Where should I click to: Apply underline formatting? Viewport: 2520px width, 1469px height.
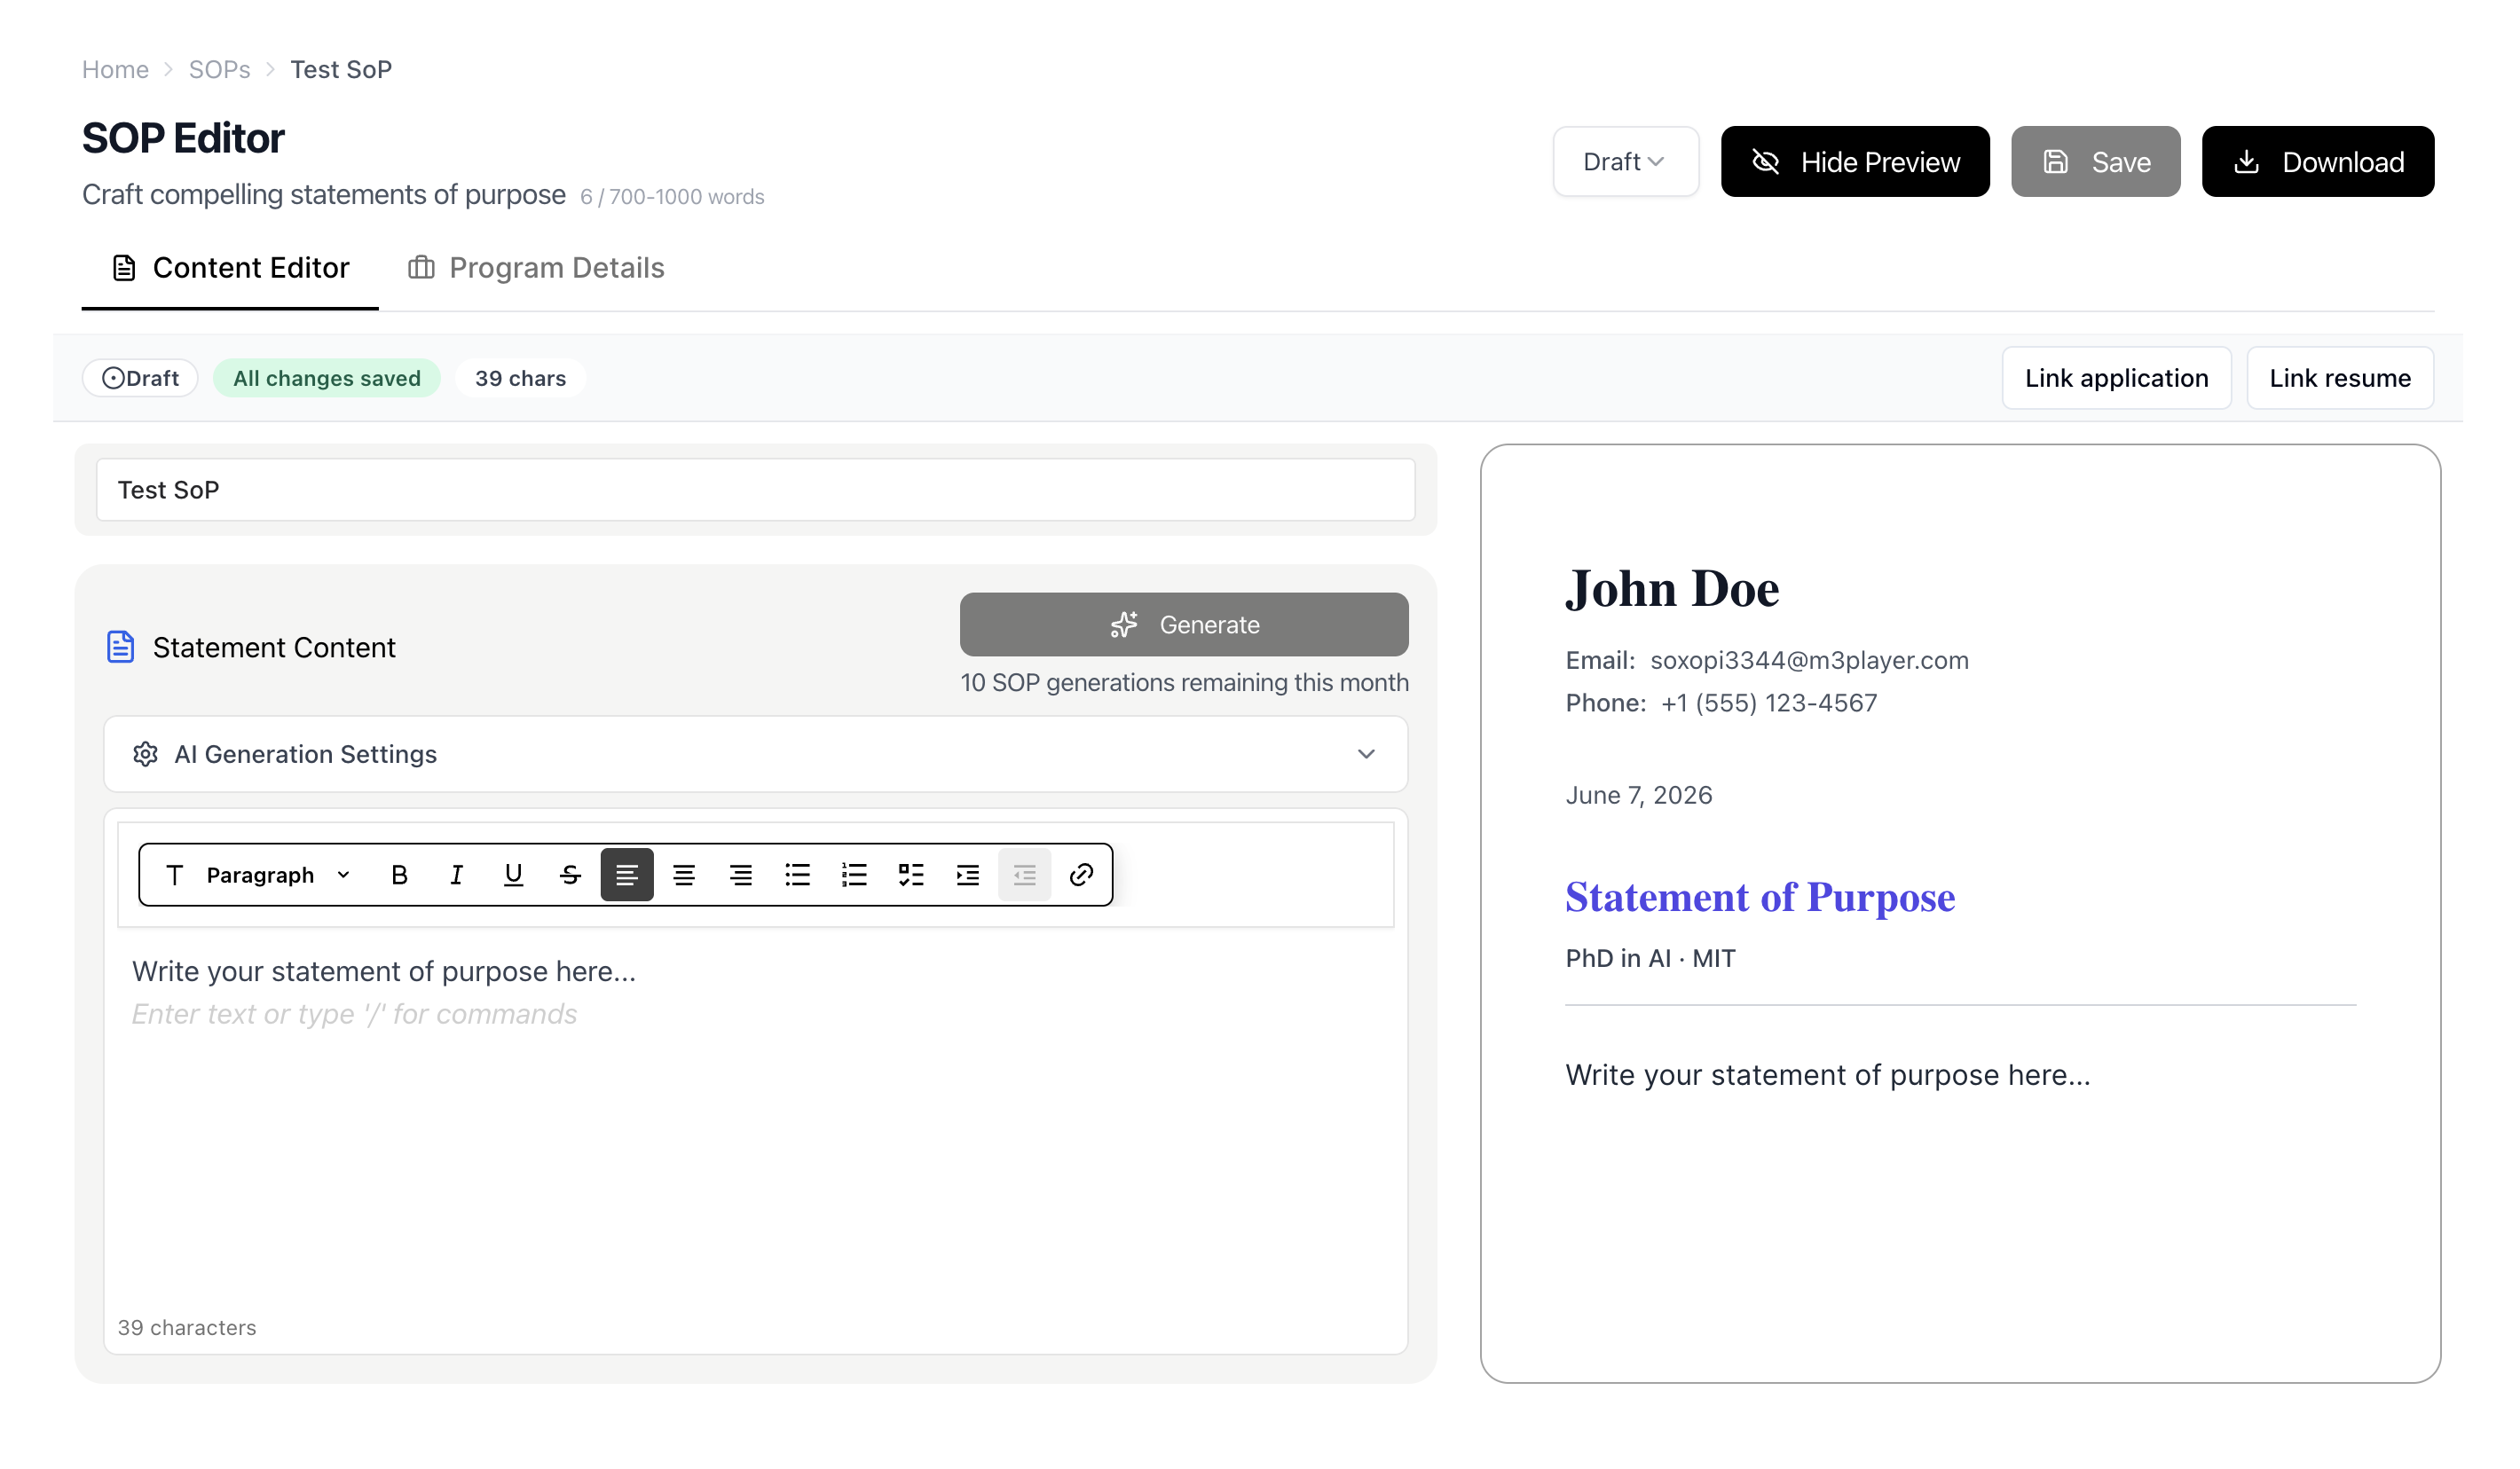[x=513, y=875]
